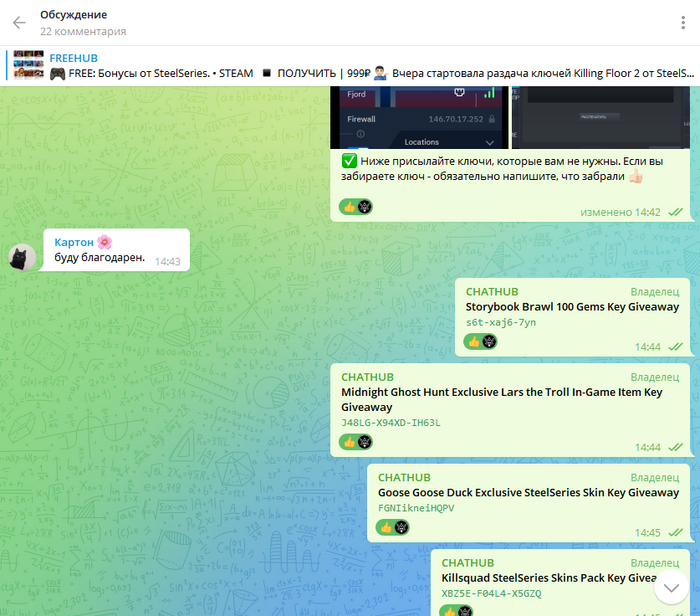The height and width of the screenshot is (616, 700).
Task: Select the Storybook Brawl 100 Gems title text
Action: tap(572, 307)
